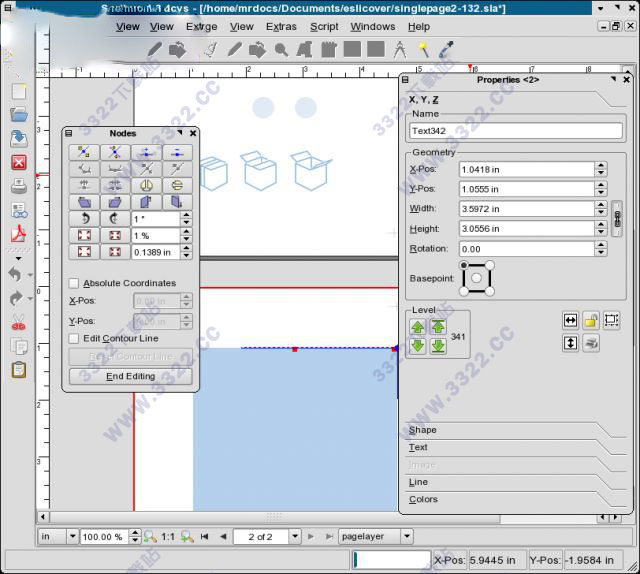Click the End Editing button
Screen dimensions: 640x574
(x=130, y=376)
